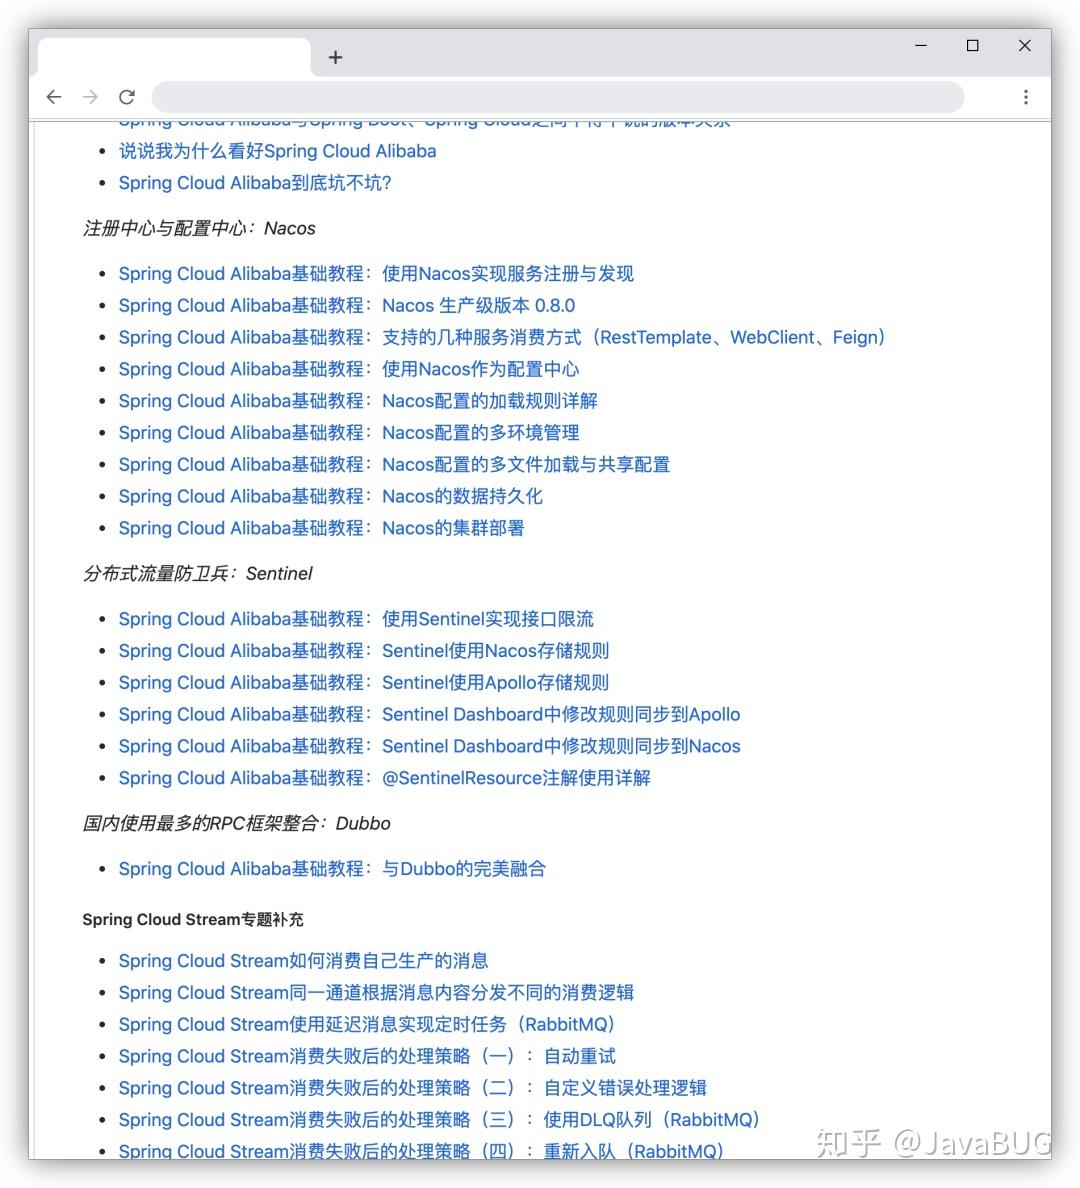Open 说说我为什么看好Spring Cloud Alibaba

pos(277,151)
